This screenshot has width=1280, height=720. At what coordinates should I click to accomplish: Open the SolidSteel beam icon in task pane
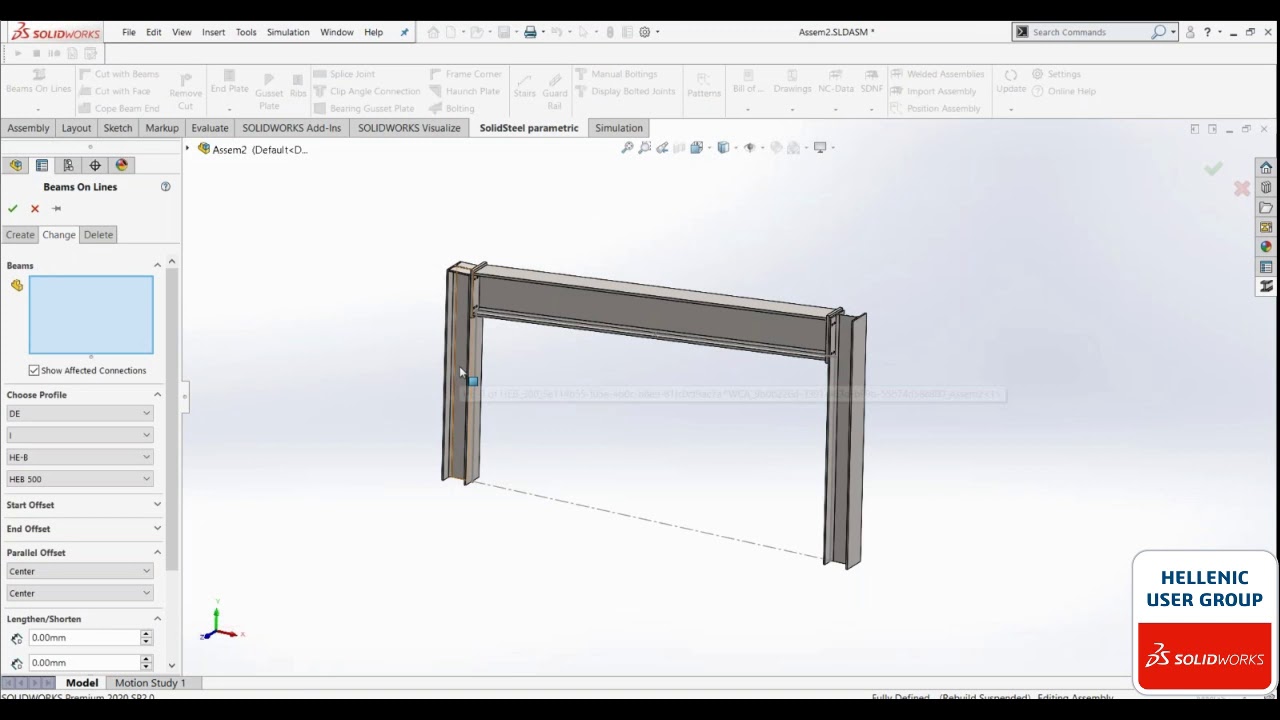tap(1266, 287)
